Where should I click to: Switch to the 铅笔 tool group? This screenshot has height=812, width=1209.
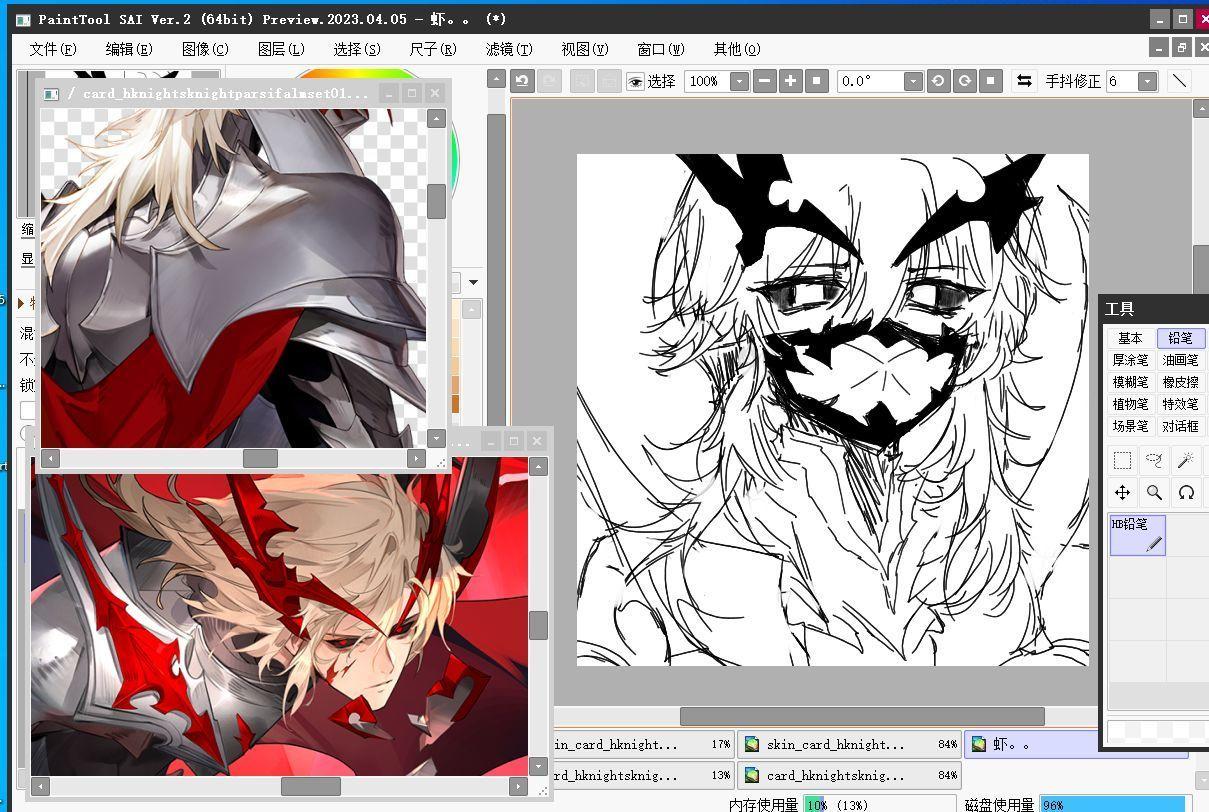(x=1180, y=338)
